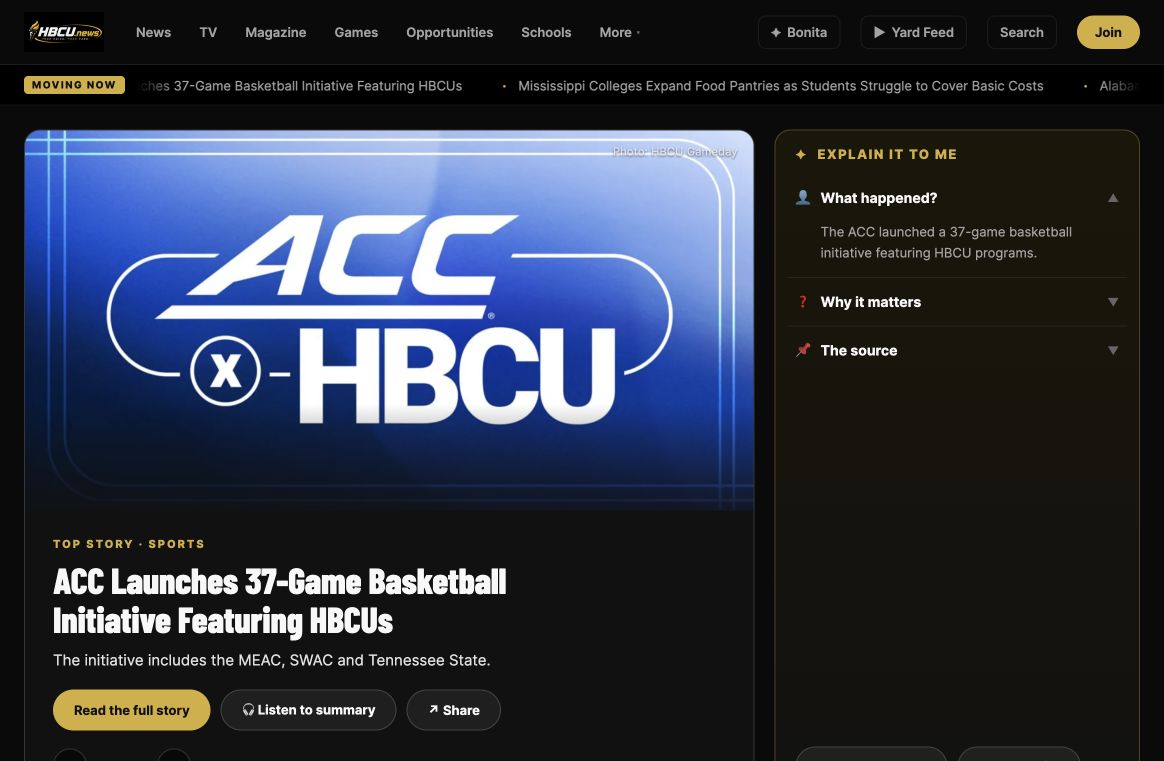The image size is (1164, 761).
Task: Click the red question mark icon
Action: pyautogui.click(x=802, y=302)
